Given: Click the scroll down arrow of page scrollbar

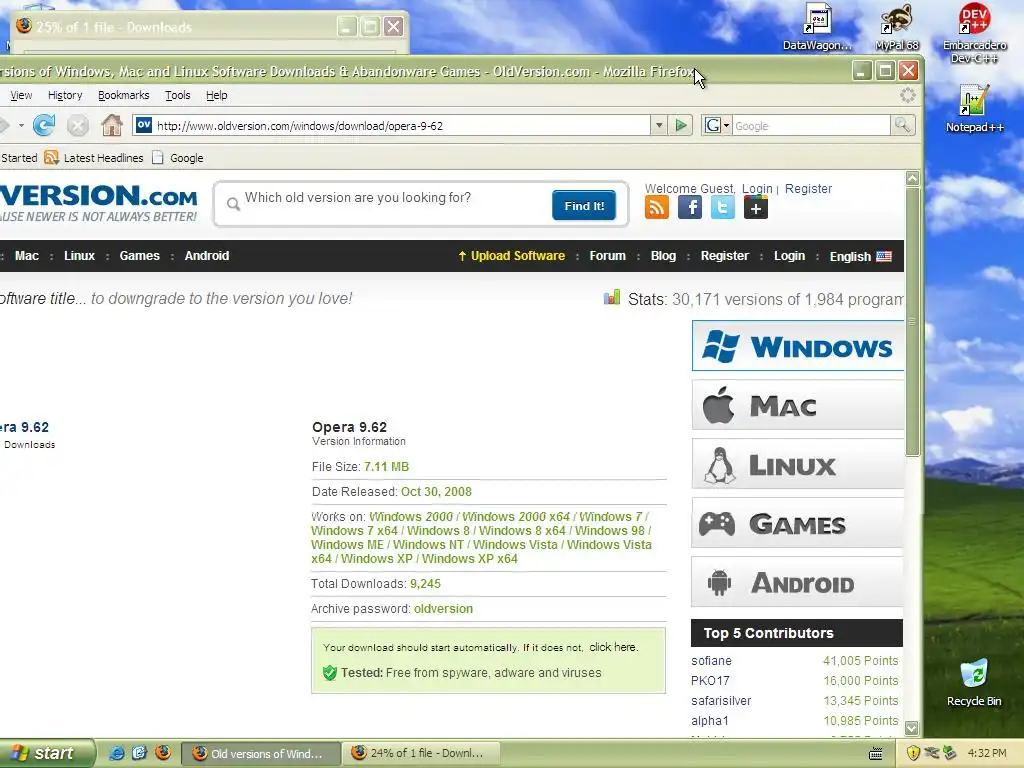Looking at the screenshot, I should click(x=912, y=728).
